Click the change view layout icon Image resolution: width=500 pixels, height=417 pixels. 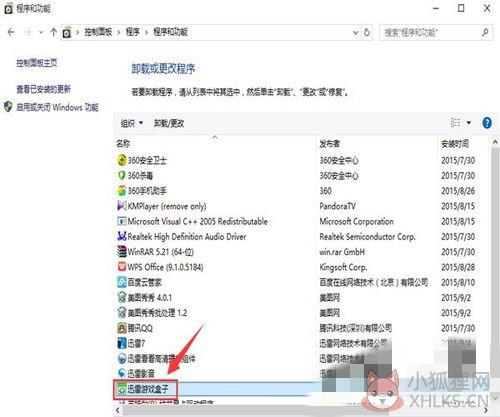[455, 123]
